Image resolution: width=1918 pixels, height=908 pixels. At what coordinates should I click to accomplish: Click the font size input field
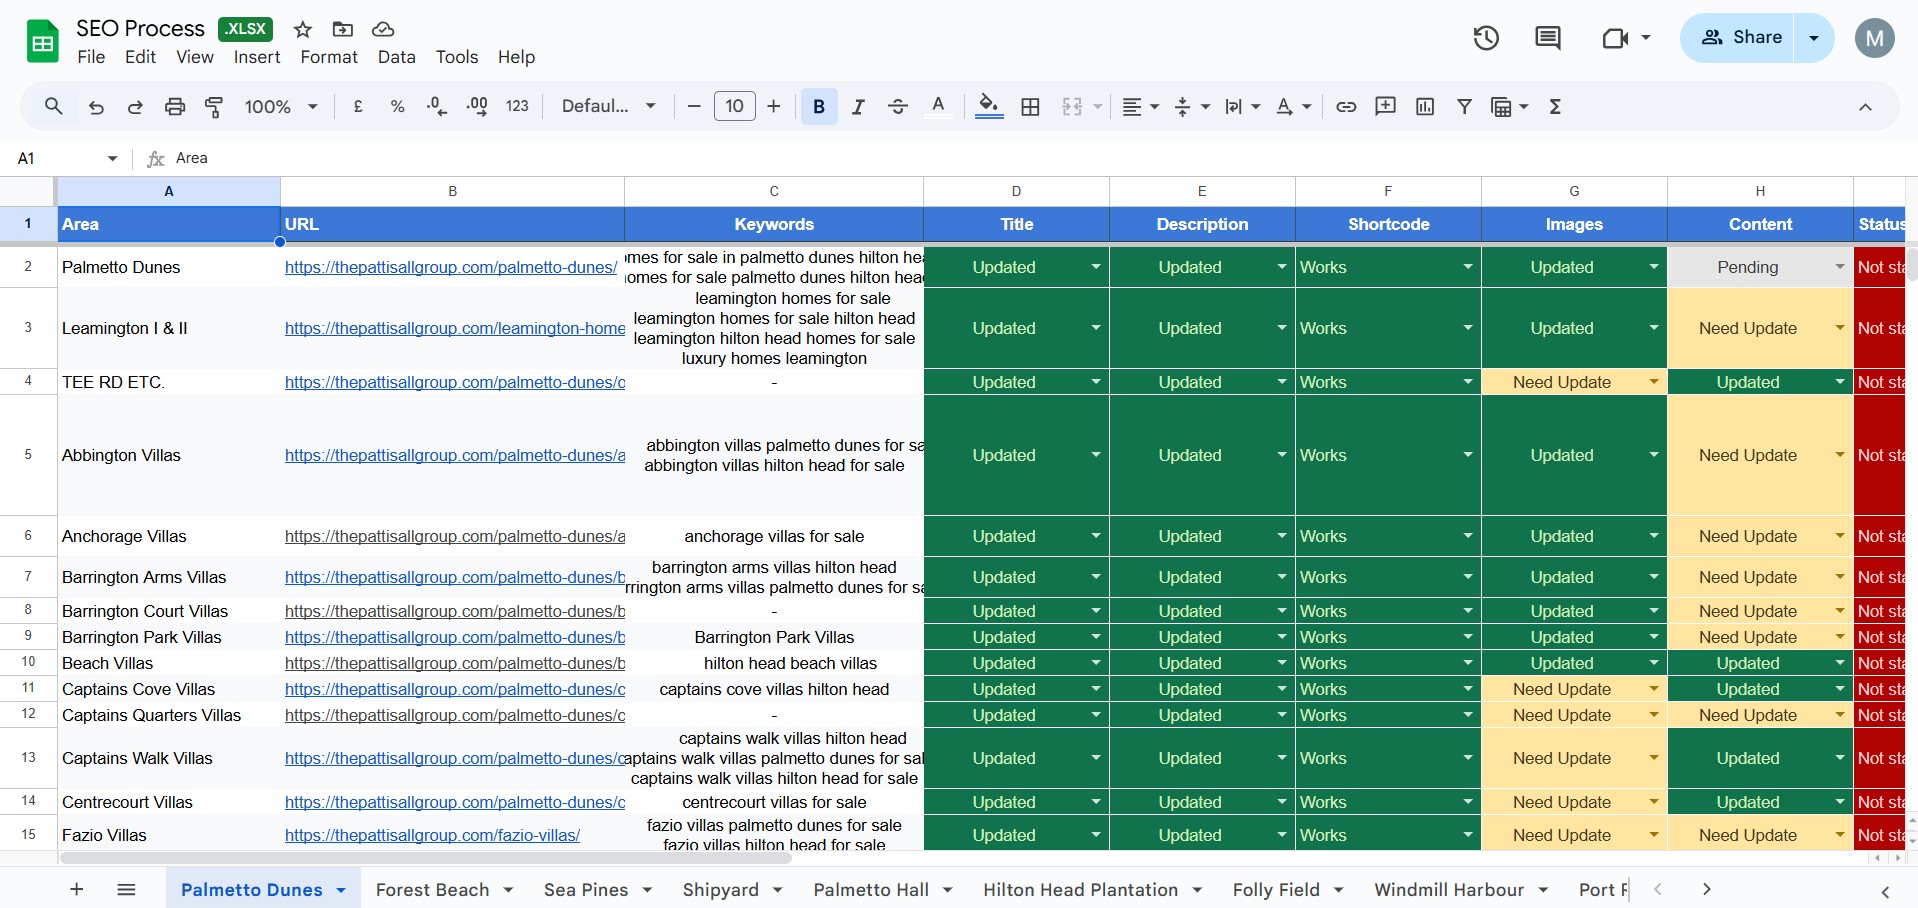734,107
